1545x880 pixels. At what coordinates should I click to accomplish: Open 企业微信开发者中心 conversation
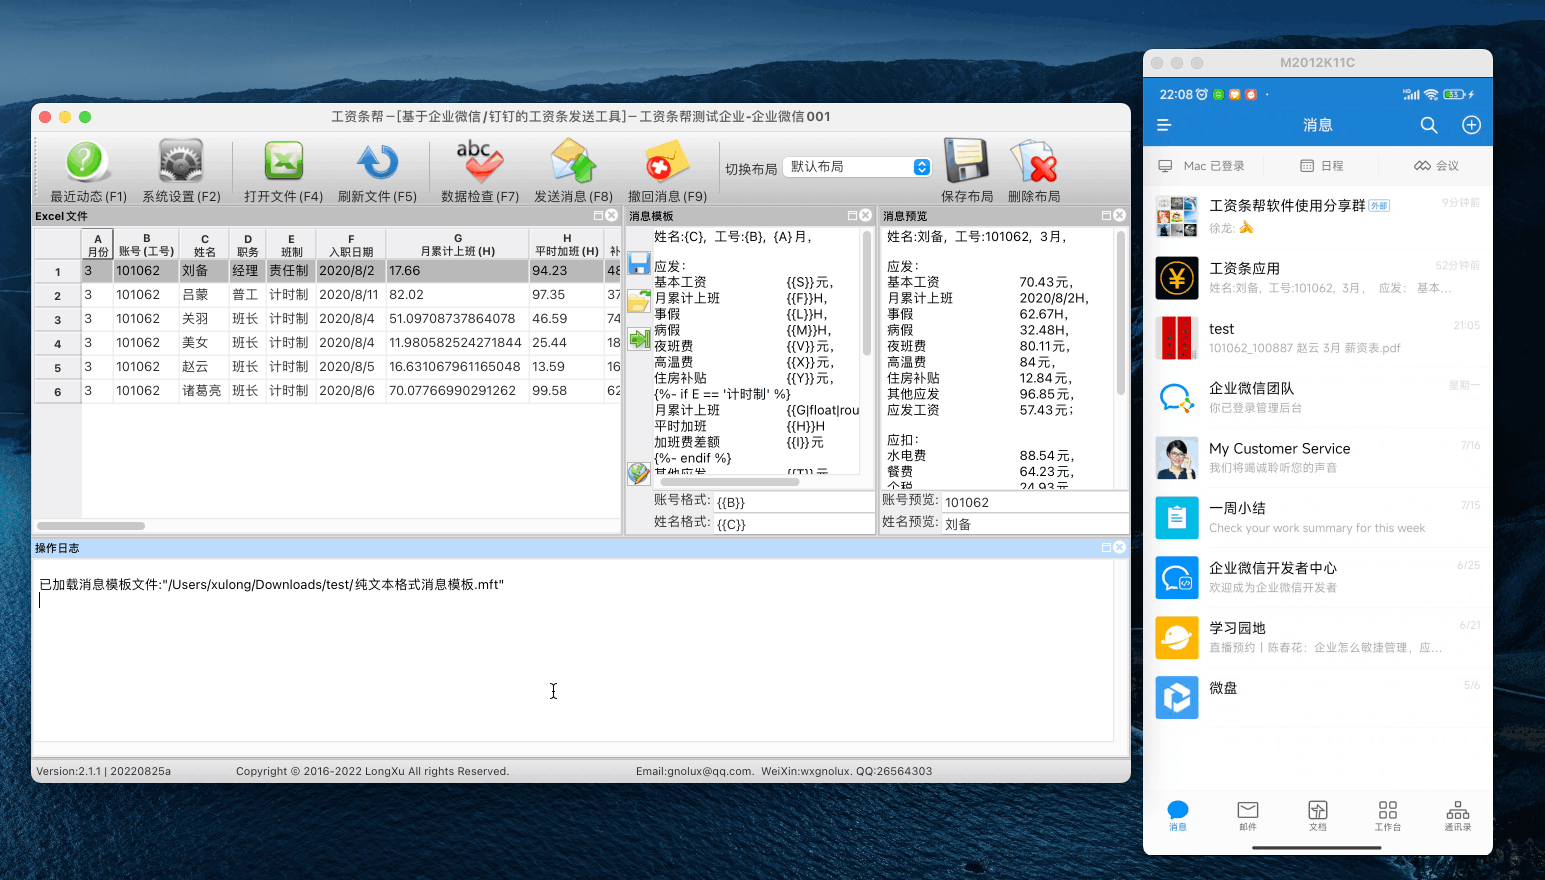[1318, 577]
